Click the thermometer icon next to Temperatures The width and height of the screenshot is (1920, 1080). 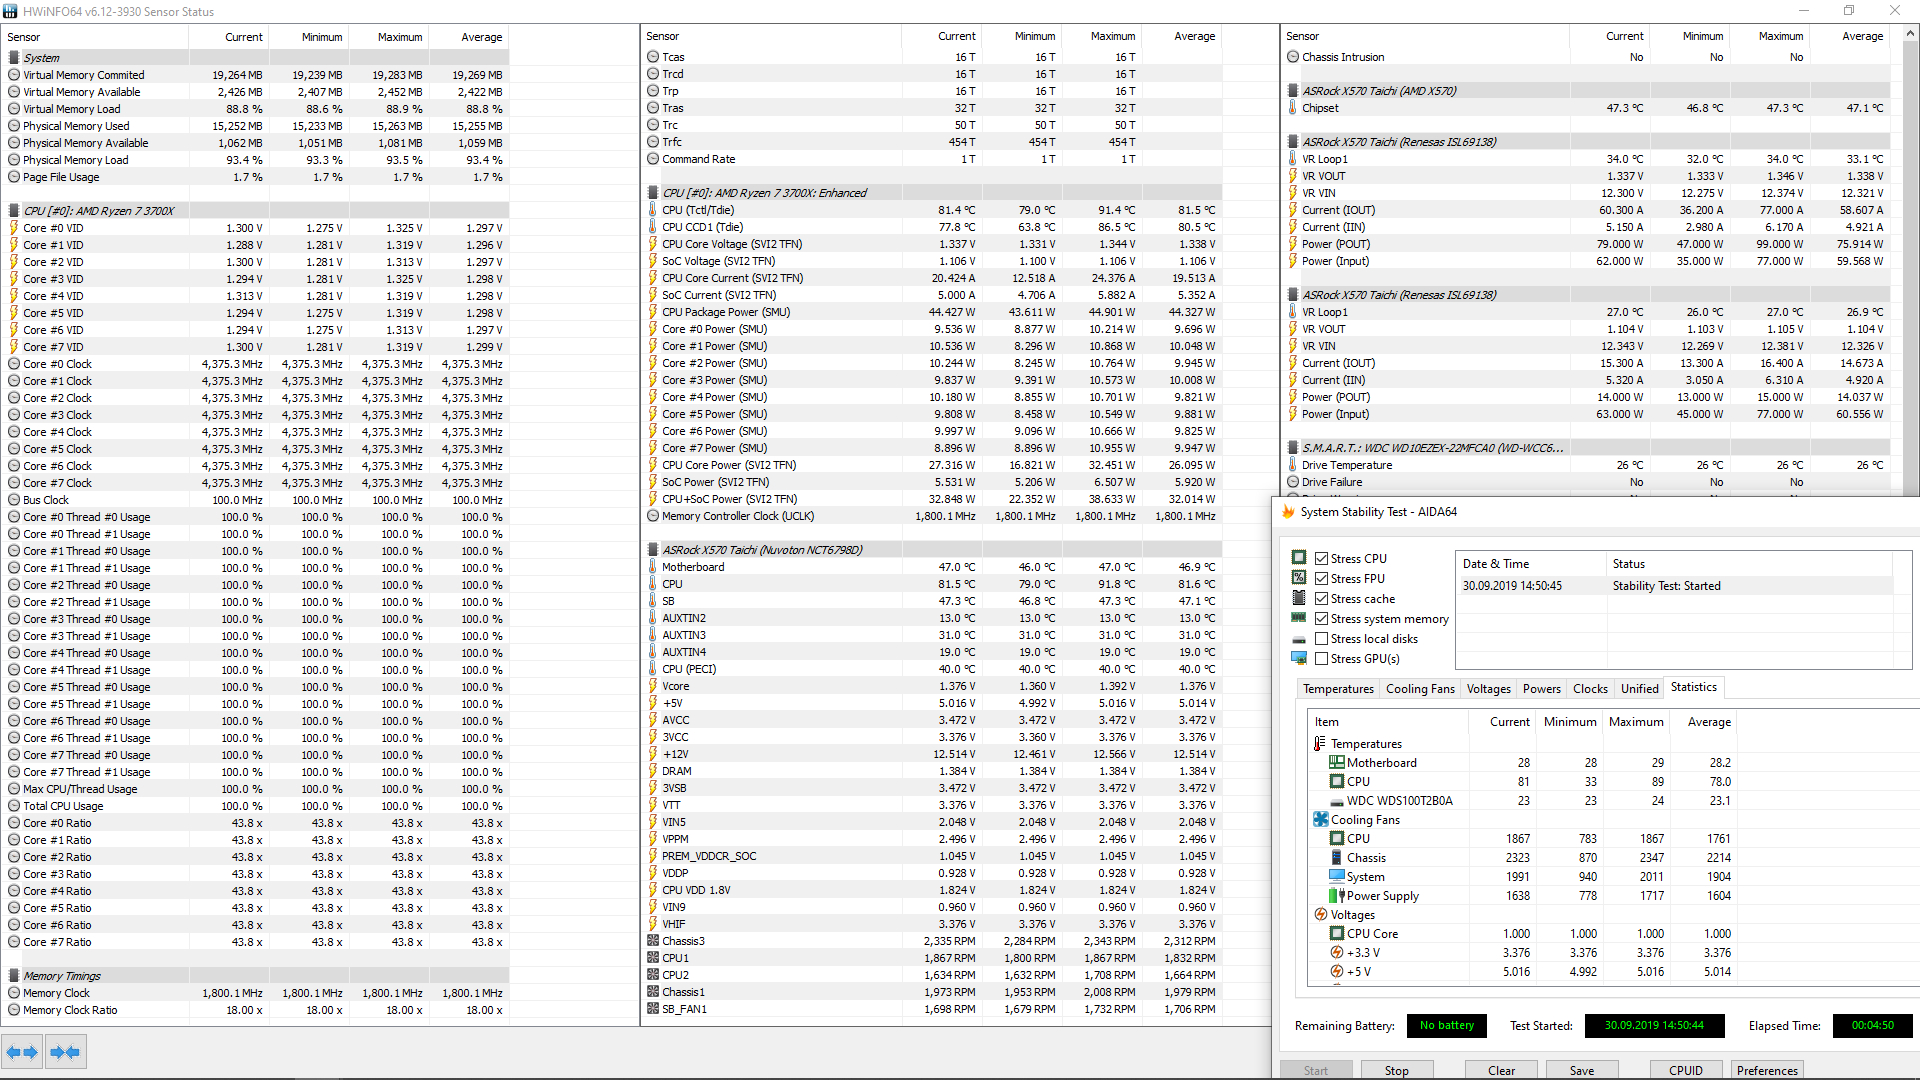[1320, 744]
